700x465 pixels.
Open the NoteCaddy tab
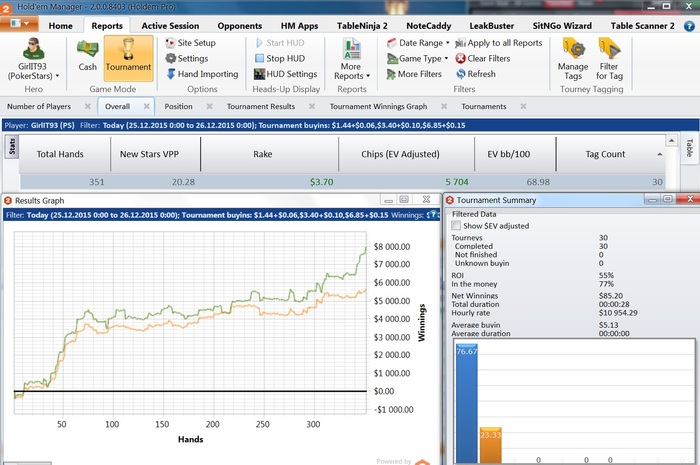[429, 26]
